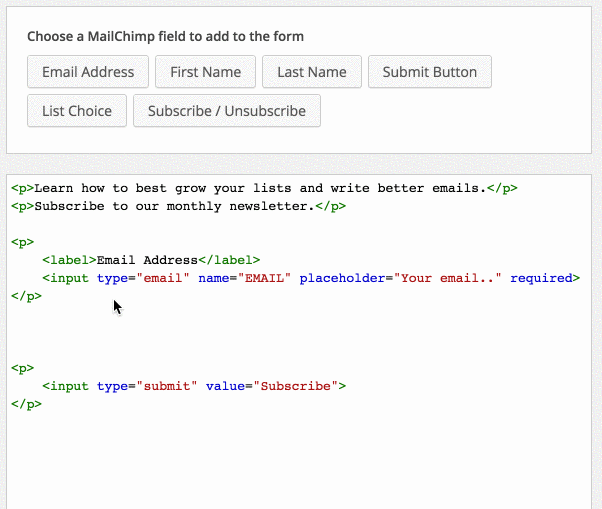Place cursor in 'Learn how to best grow' line

tap(264, 188)
